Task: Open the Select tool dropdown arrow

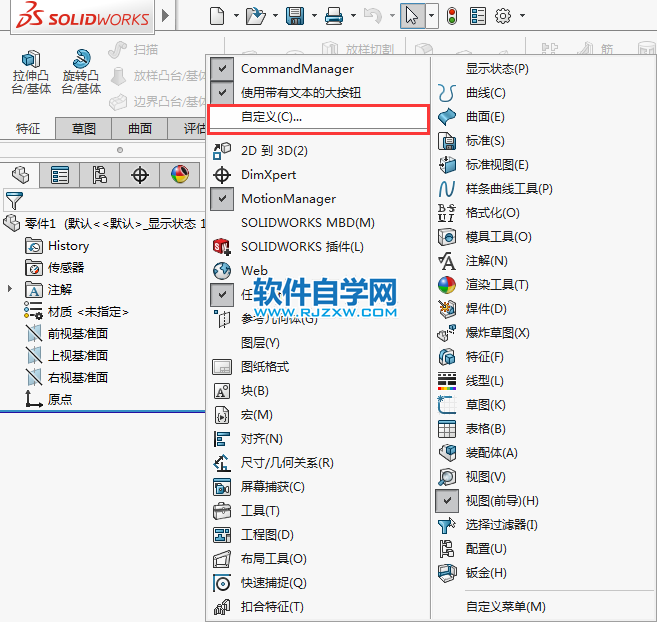Action: pyautogui.click(x=432, y=16)
